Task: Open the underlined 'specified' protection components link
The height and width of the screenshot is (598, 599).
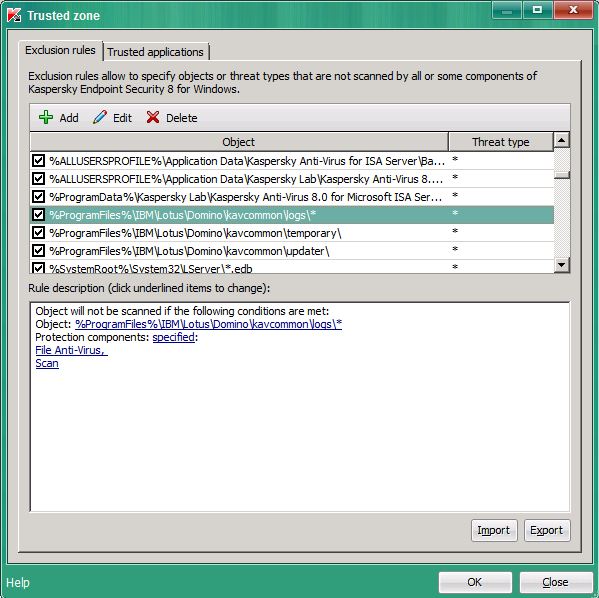Action: pos(174,337)
